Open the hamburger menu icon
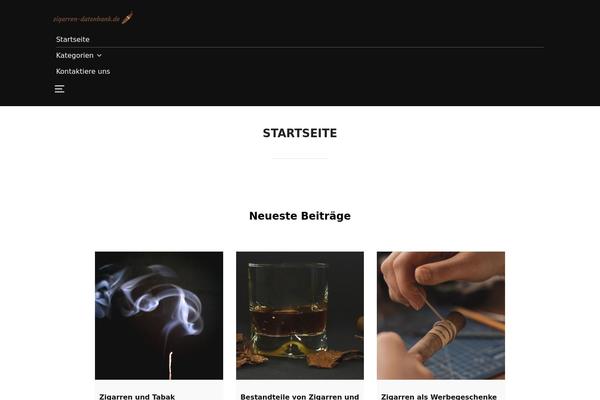600x400 pixels. [59, 89]
